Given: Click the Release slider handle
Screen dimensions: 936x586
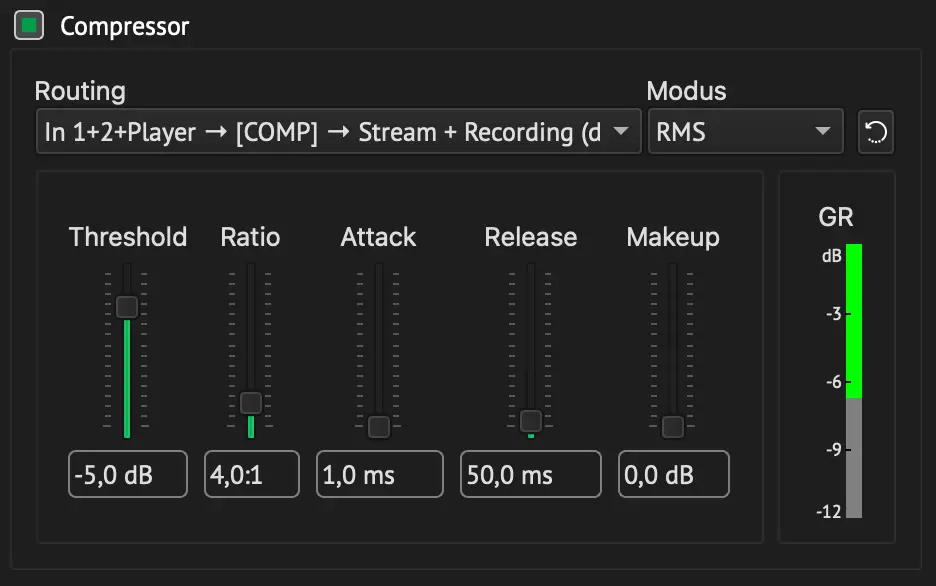Looking at the screenshot, I should point(531,421).
